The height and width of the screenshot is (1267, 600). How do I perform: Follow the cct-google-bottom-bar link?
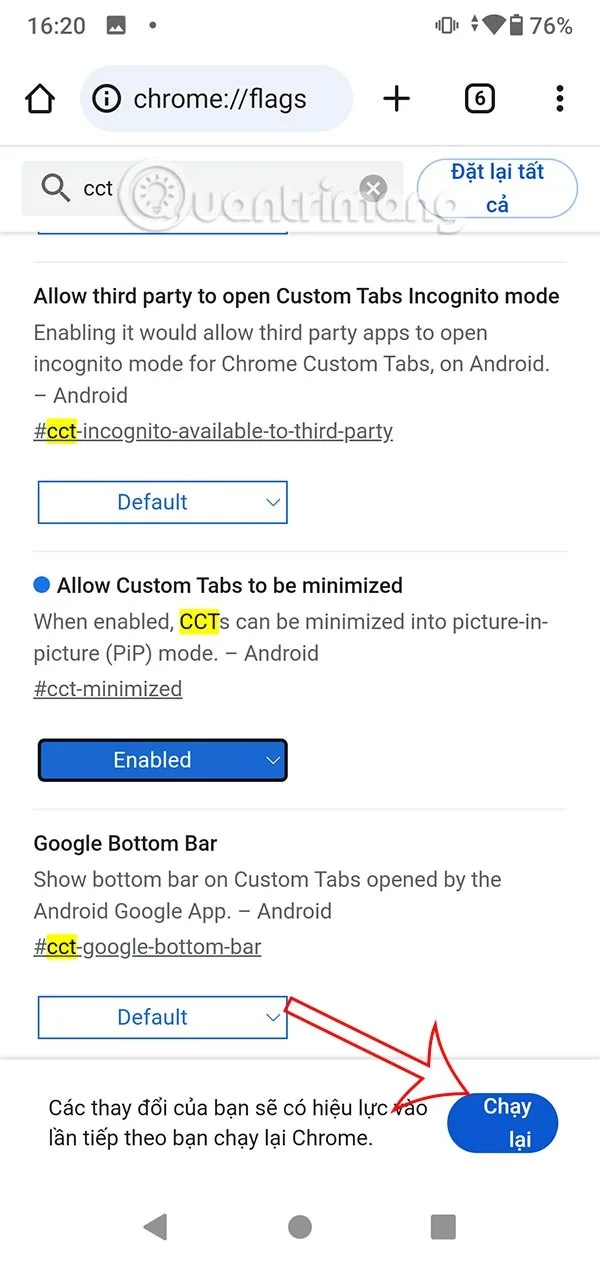click(148, 946)
